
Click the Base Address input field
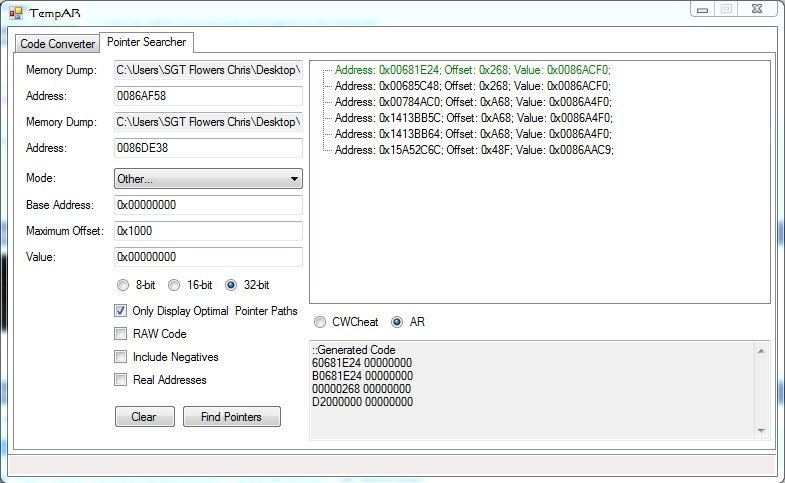[208, 205]
